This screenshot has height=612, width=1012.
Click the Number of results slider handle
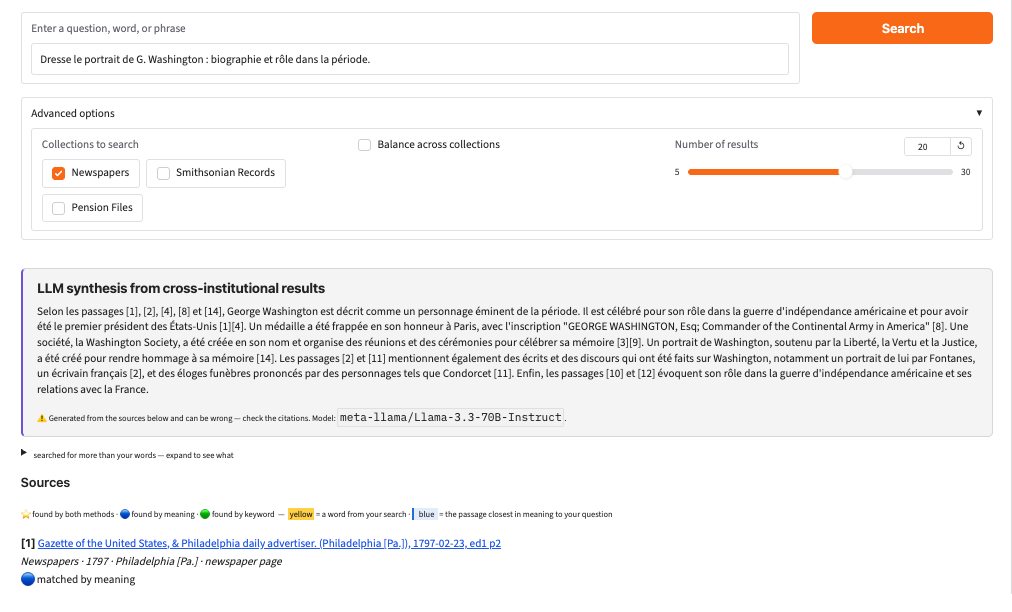pyautogui.click(x=845, y=172)
